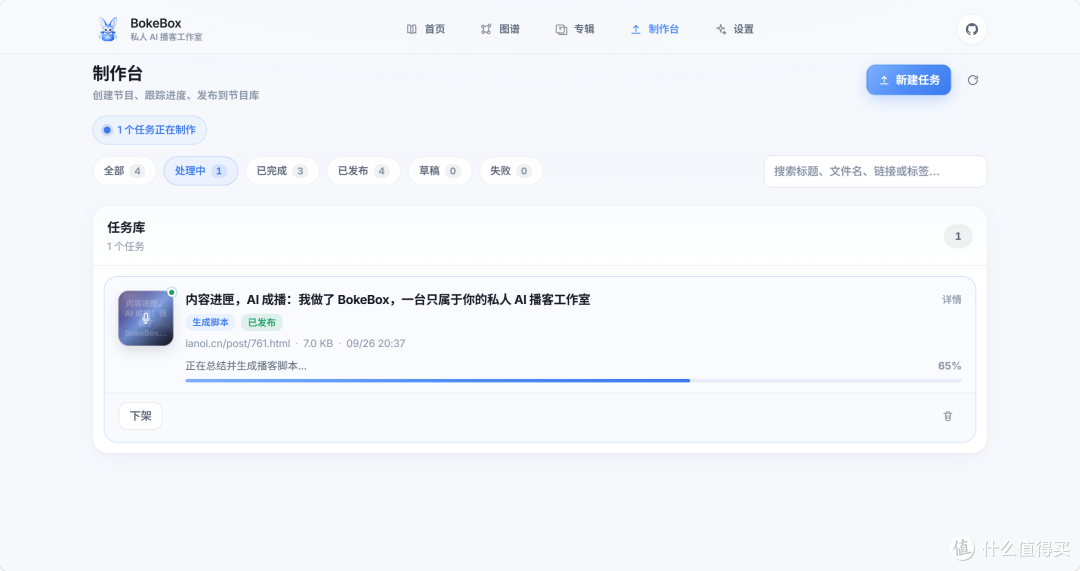1080x571 pixels.
Task: Click the refresh tasks icon
Action: (973, 80)
